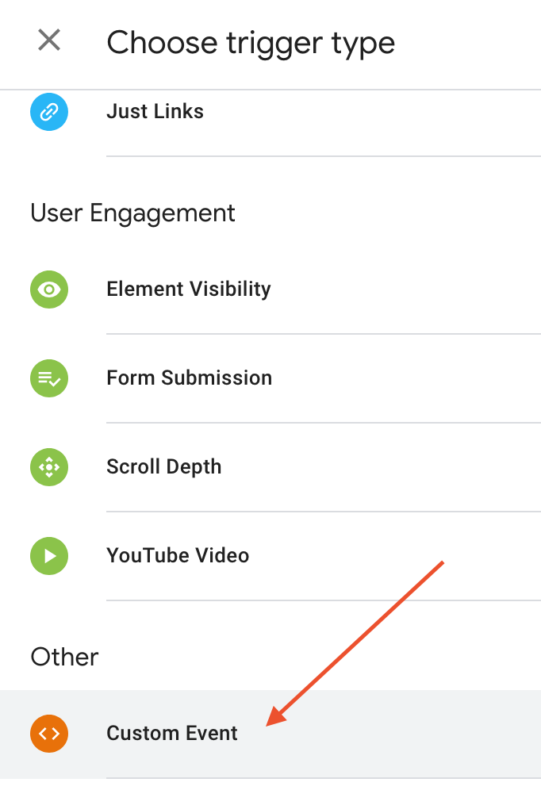
Task: Click the red arrow annotation
Action: click(x=355, y=644)
